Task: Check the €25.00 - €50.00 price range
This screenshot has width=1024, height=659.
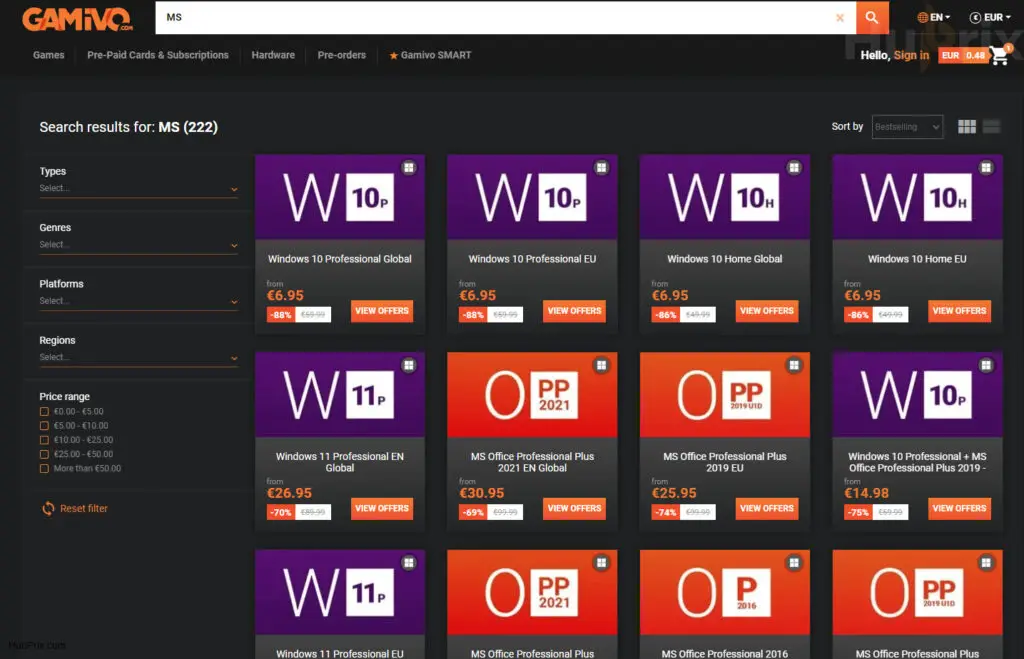Action: coord(44,455)
